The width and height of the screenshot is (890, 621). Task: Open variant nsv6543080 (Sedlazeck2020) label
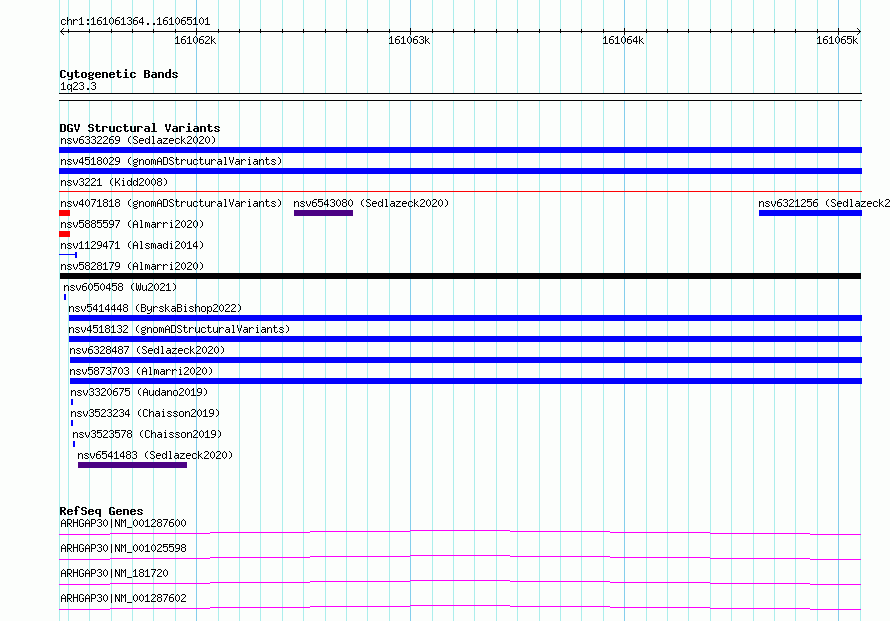click(x=371, y=203)
